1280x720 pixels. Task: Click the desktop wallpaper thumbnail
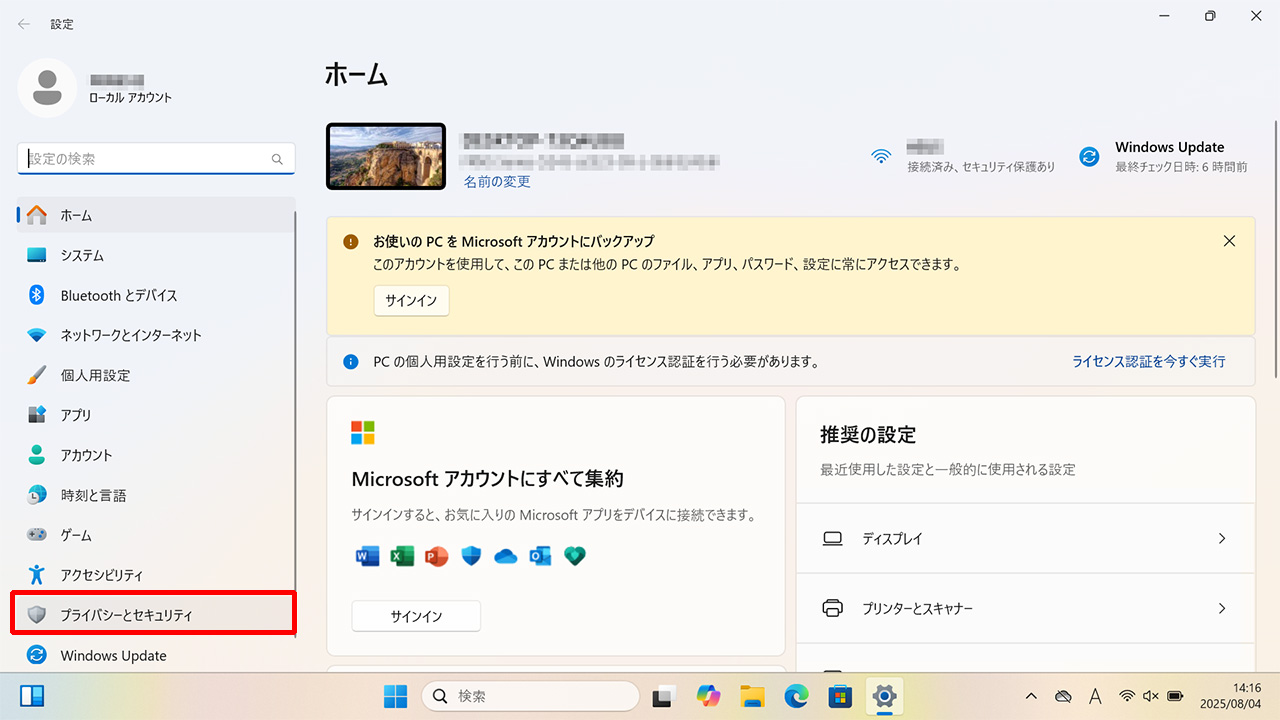386,156
